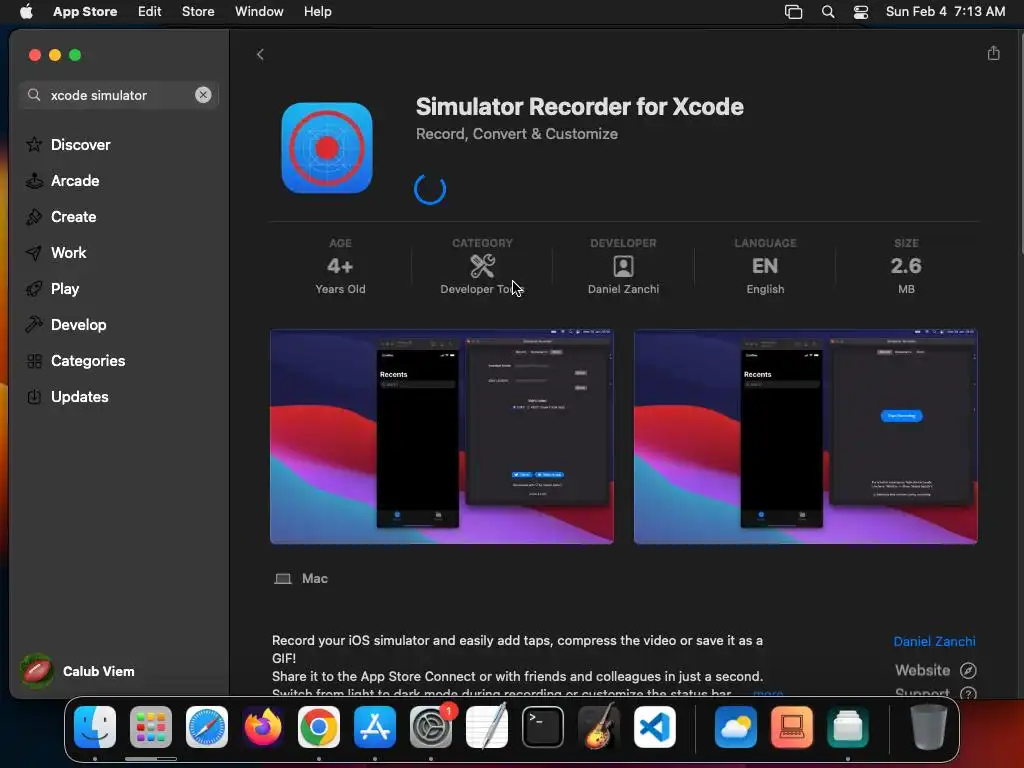Open the Trash in the Dock
1024x768 pixels.
click(x=929, y=726)
